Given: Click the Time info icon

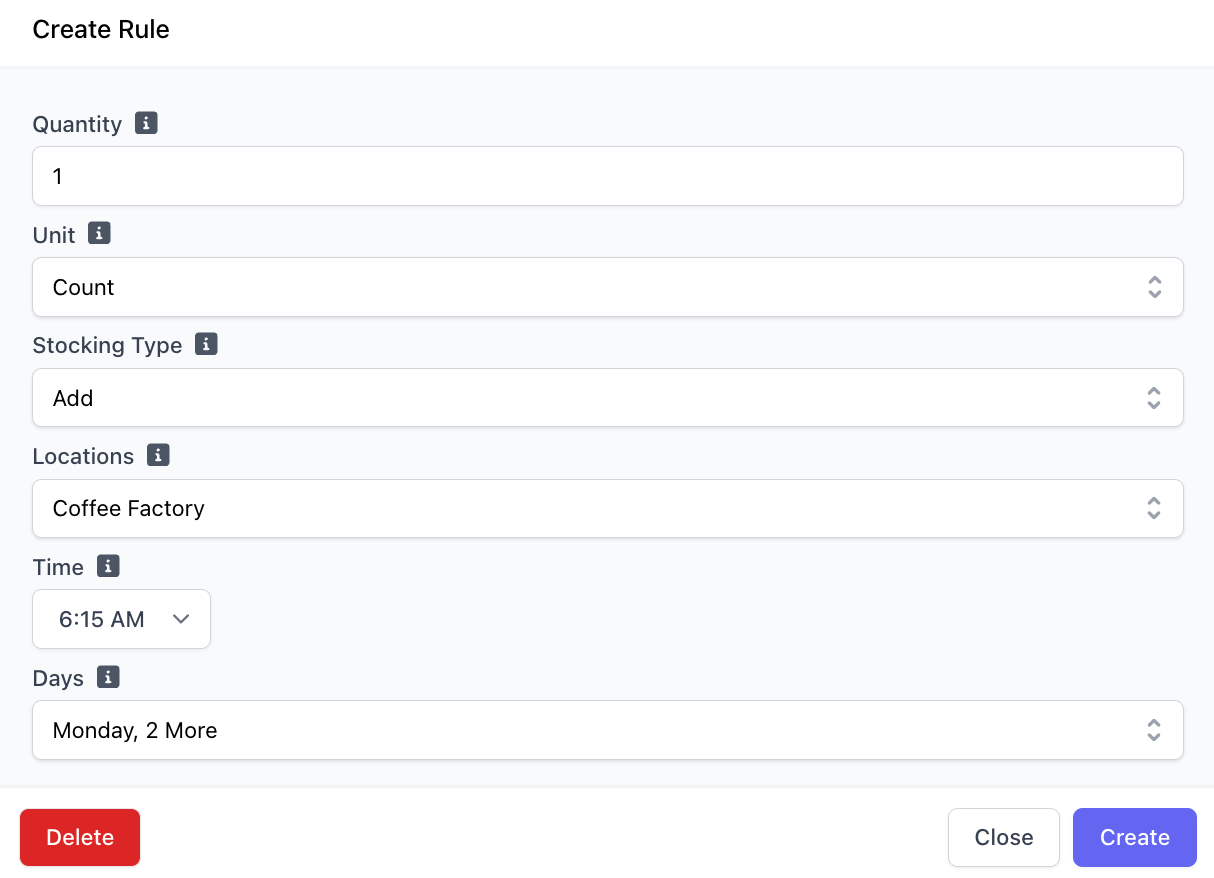Looking at the screenshot, I should tap(108, 566).
